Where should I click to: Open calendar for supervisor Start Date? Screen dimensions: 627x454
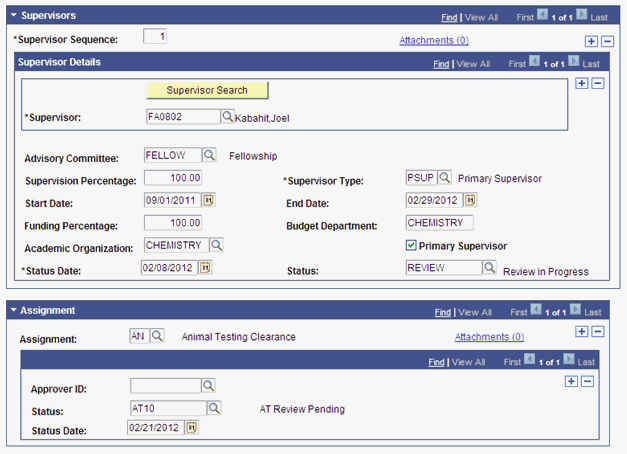pyautogui.click(x=208, y=200)
